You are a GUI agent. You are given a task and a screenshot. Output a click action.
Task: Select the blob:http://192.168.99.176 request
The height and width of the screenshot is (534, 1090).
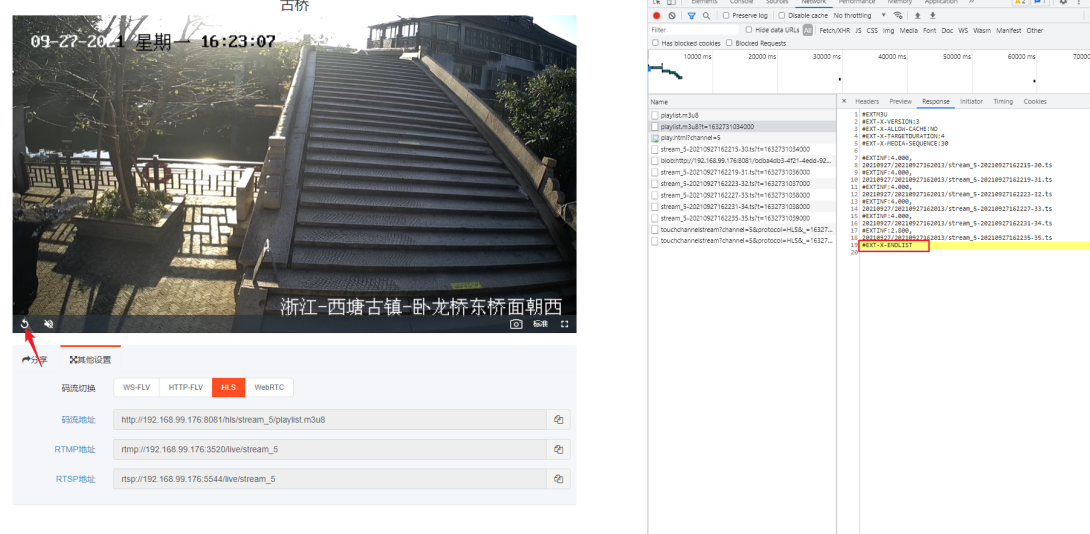[742, 161]
